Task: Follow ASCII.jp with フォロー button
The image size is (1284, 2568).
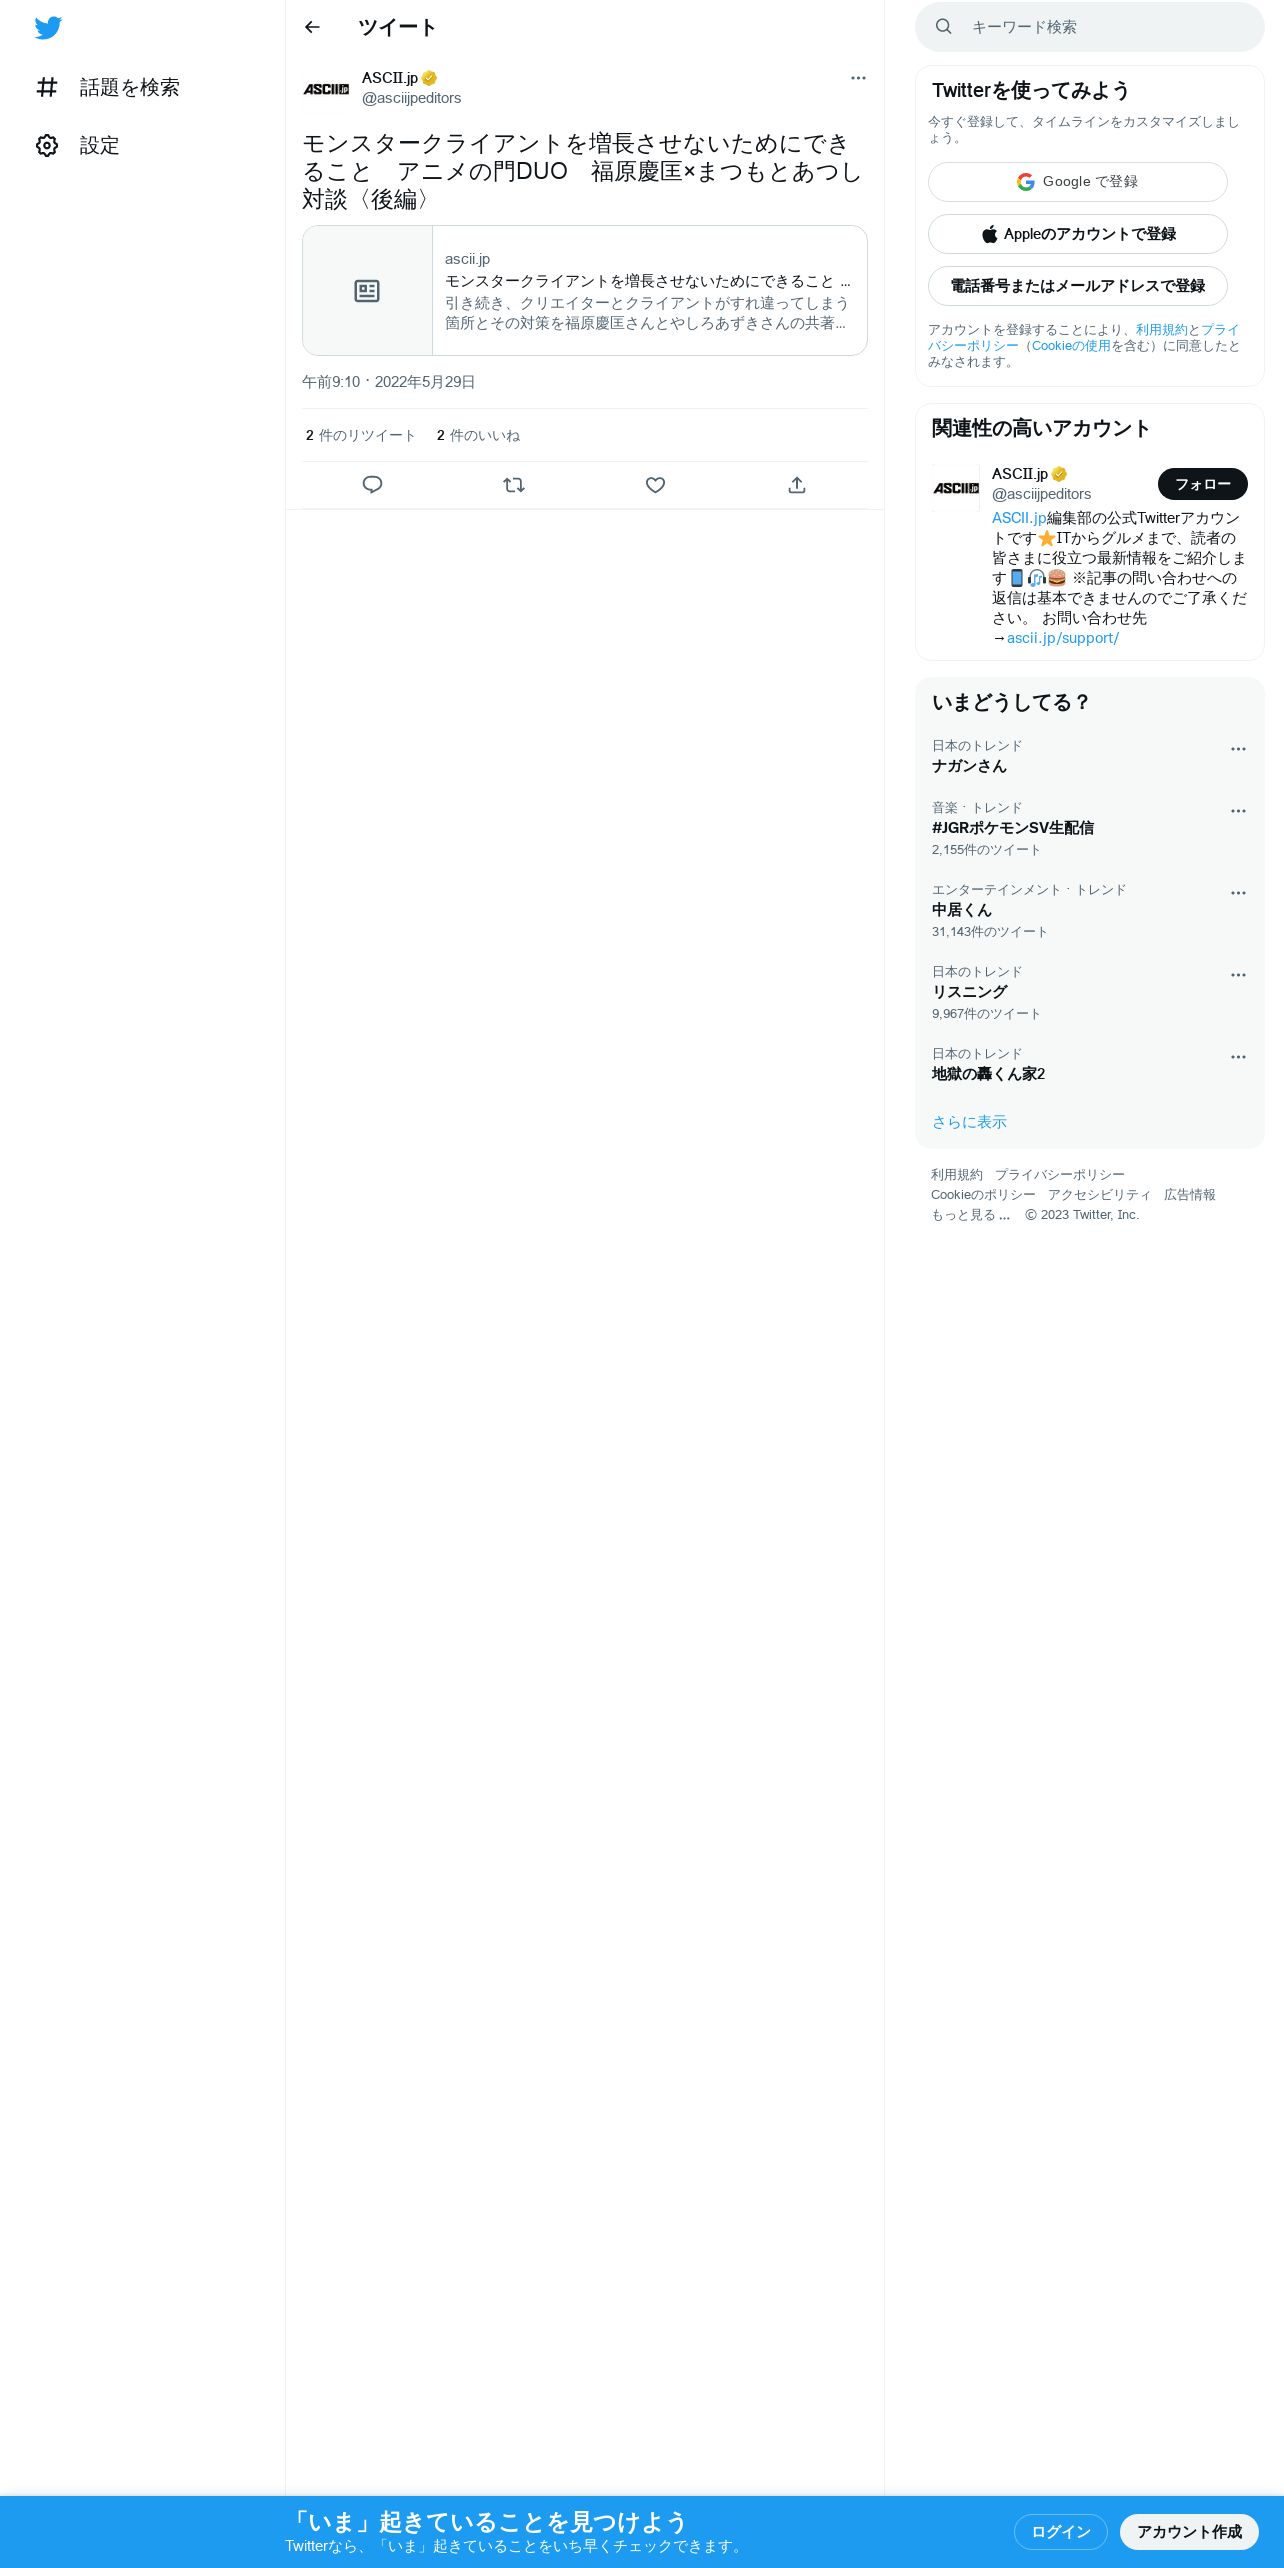Action: 1202,484
